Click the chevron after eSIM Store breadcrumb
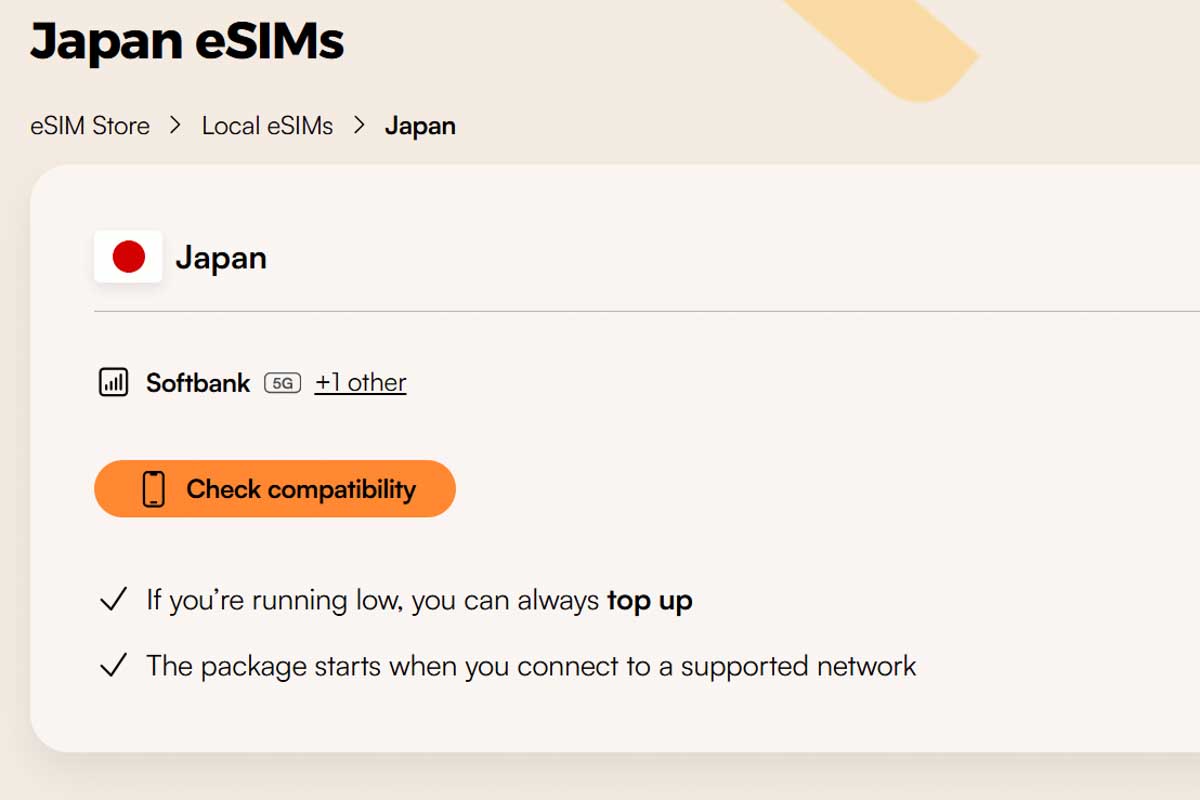This screenshot has height=800, width=1200. pyautogui.click(x=176, y=126)
